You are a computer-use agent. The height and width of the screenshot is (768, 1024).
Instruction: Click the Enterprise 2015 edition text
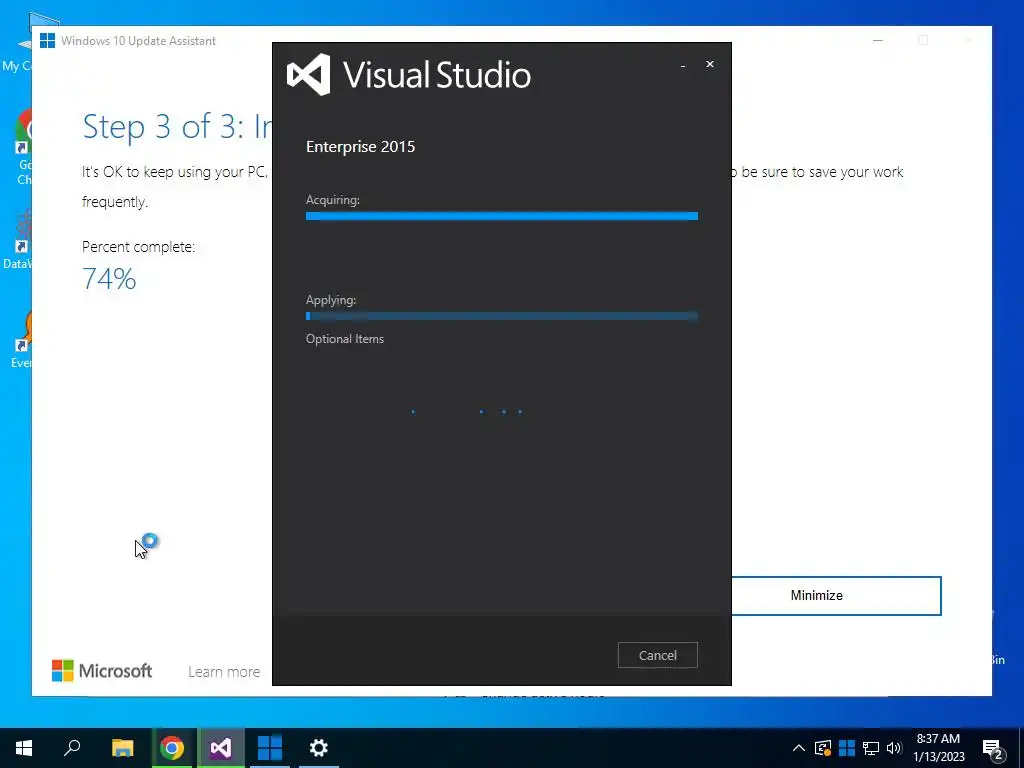point(360,146)
